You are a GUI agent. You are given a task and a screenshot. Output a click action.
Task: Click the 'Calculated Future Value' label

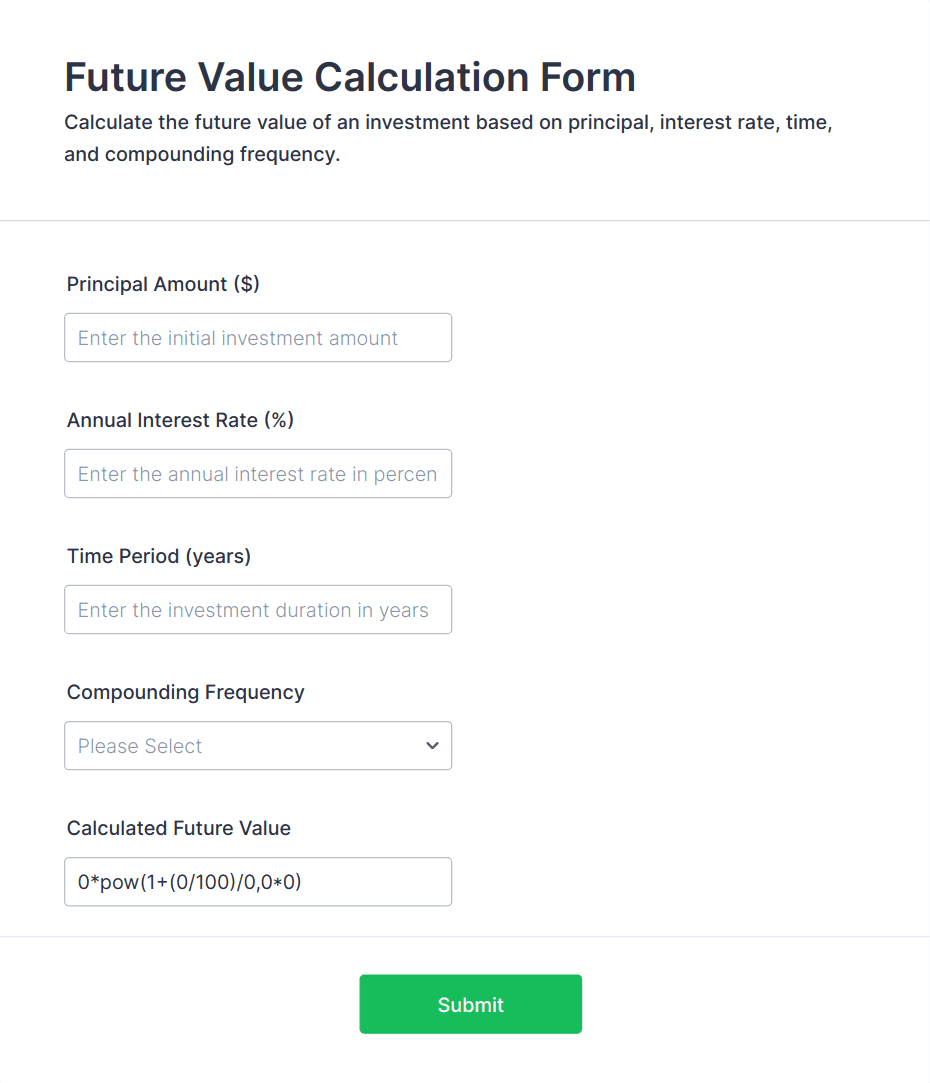179,828
